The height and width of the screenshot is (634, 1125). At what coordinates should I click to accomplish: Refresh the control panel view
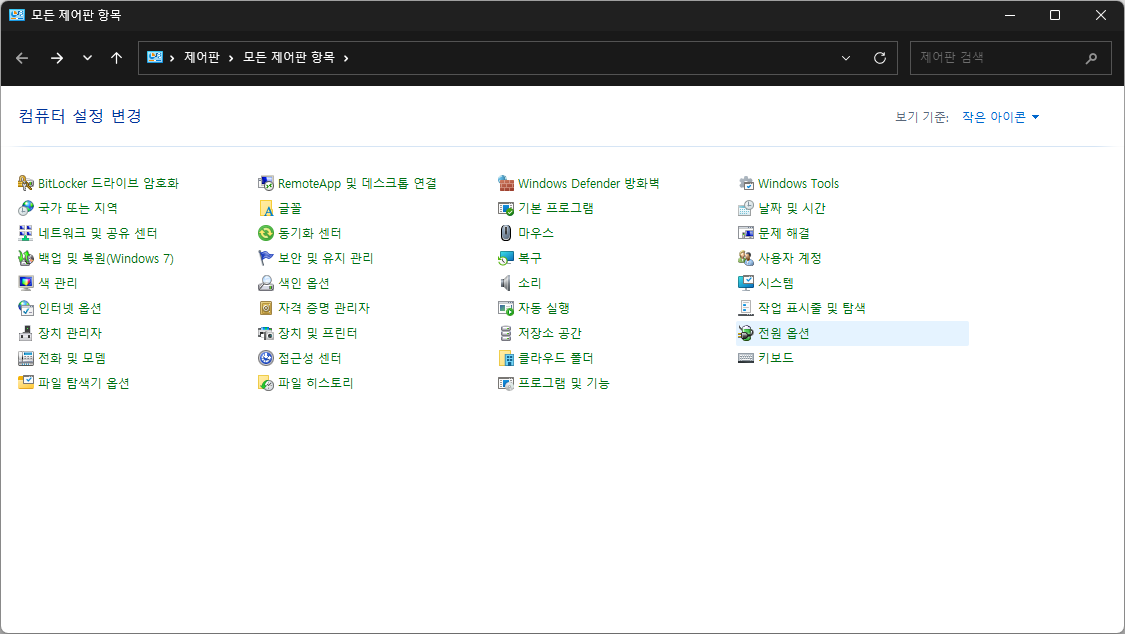coord(880,58)
